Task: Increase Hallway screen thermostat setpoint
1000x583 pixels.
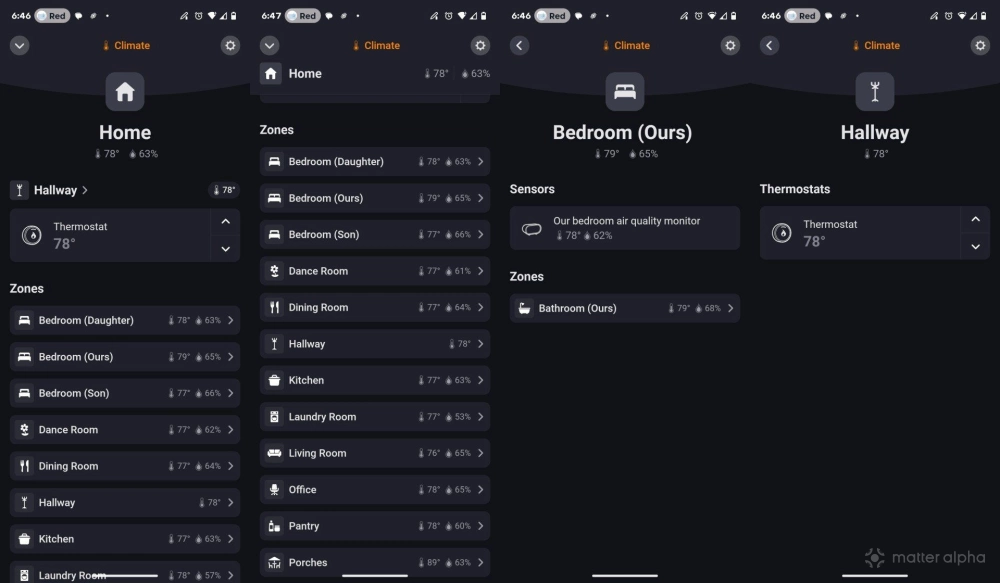Action: pyautogui.click(x=976, y=219)
